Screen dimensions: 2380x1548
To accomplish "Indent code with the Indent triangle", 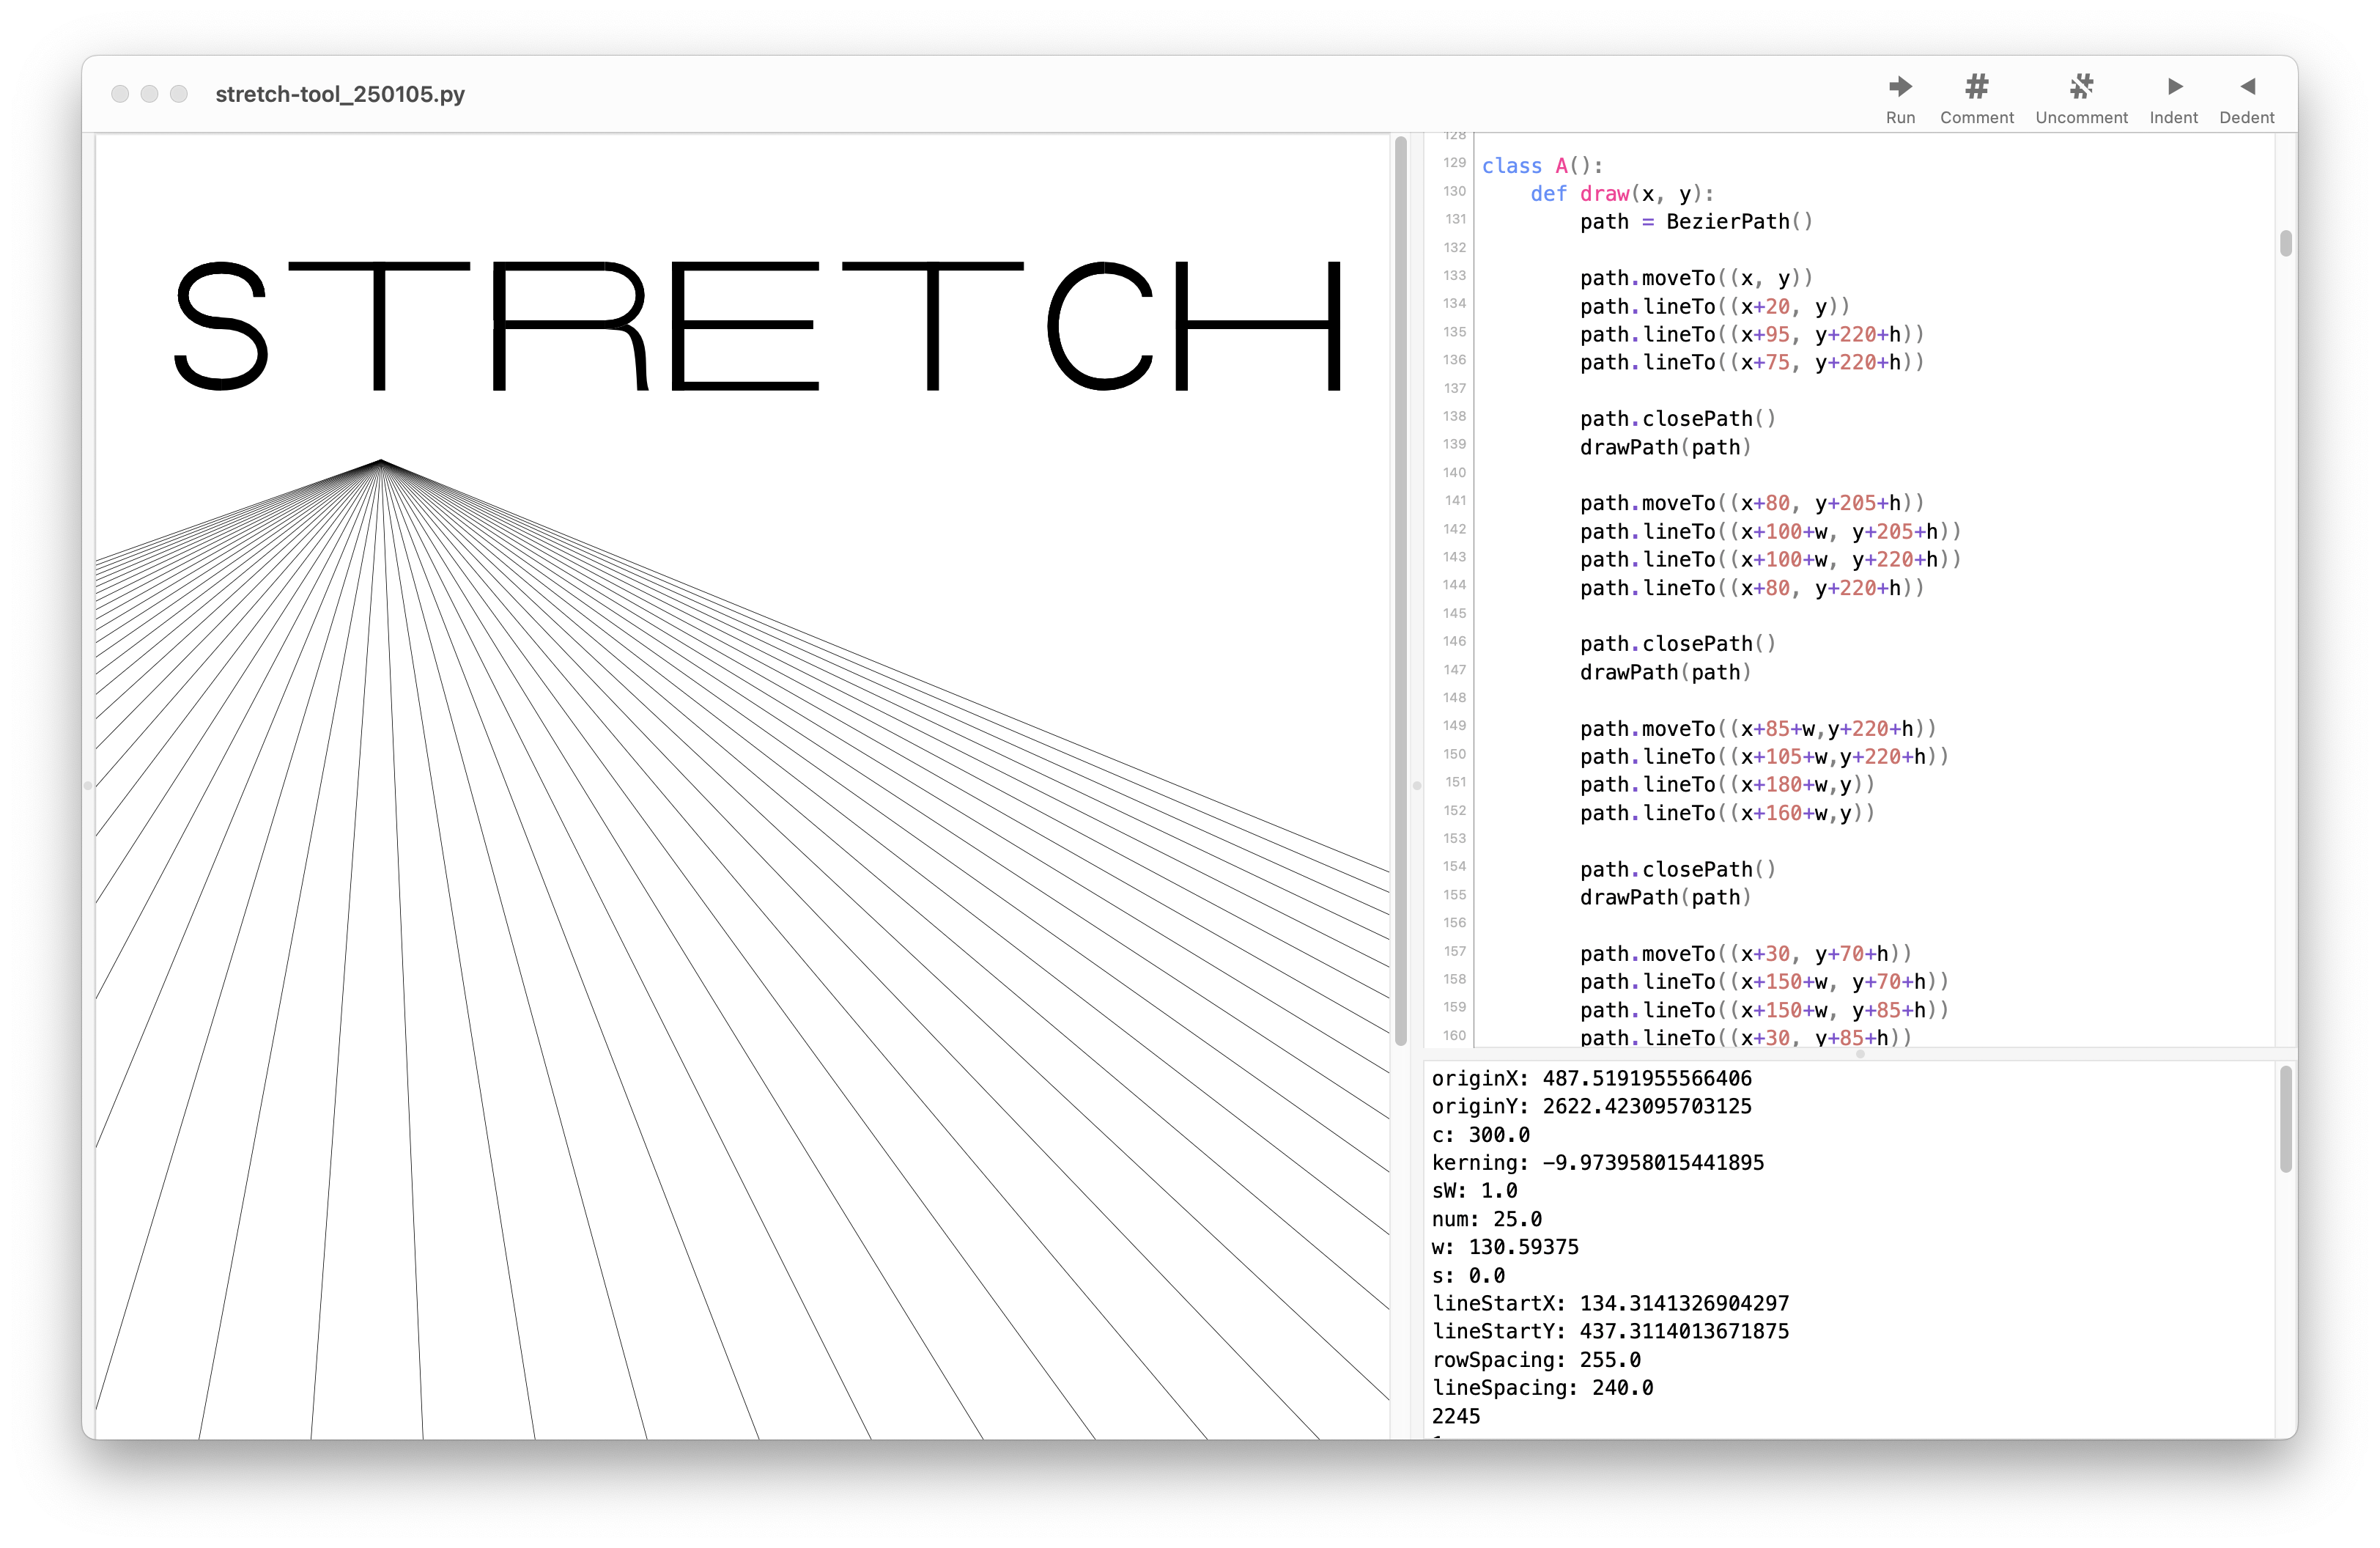I will (2173, 87).
